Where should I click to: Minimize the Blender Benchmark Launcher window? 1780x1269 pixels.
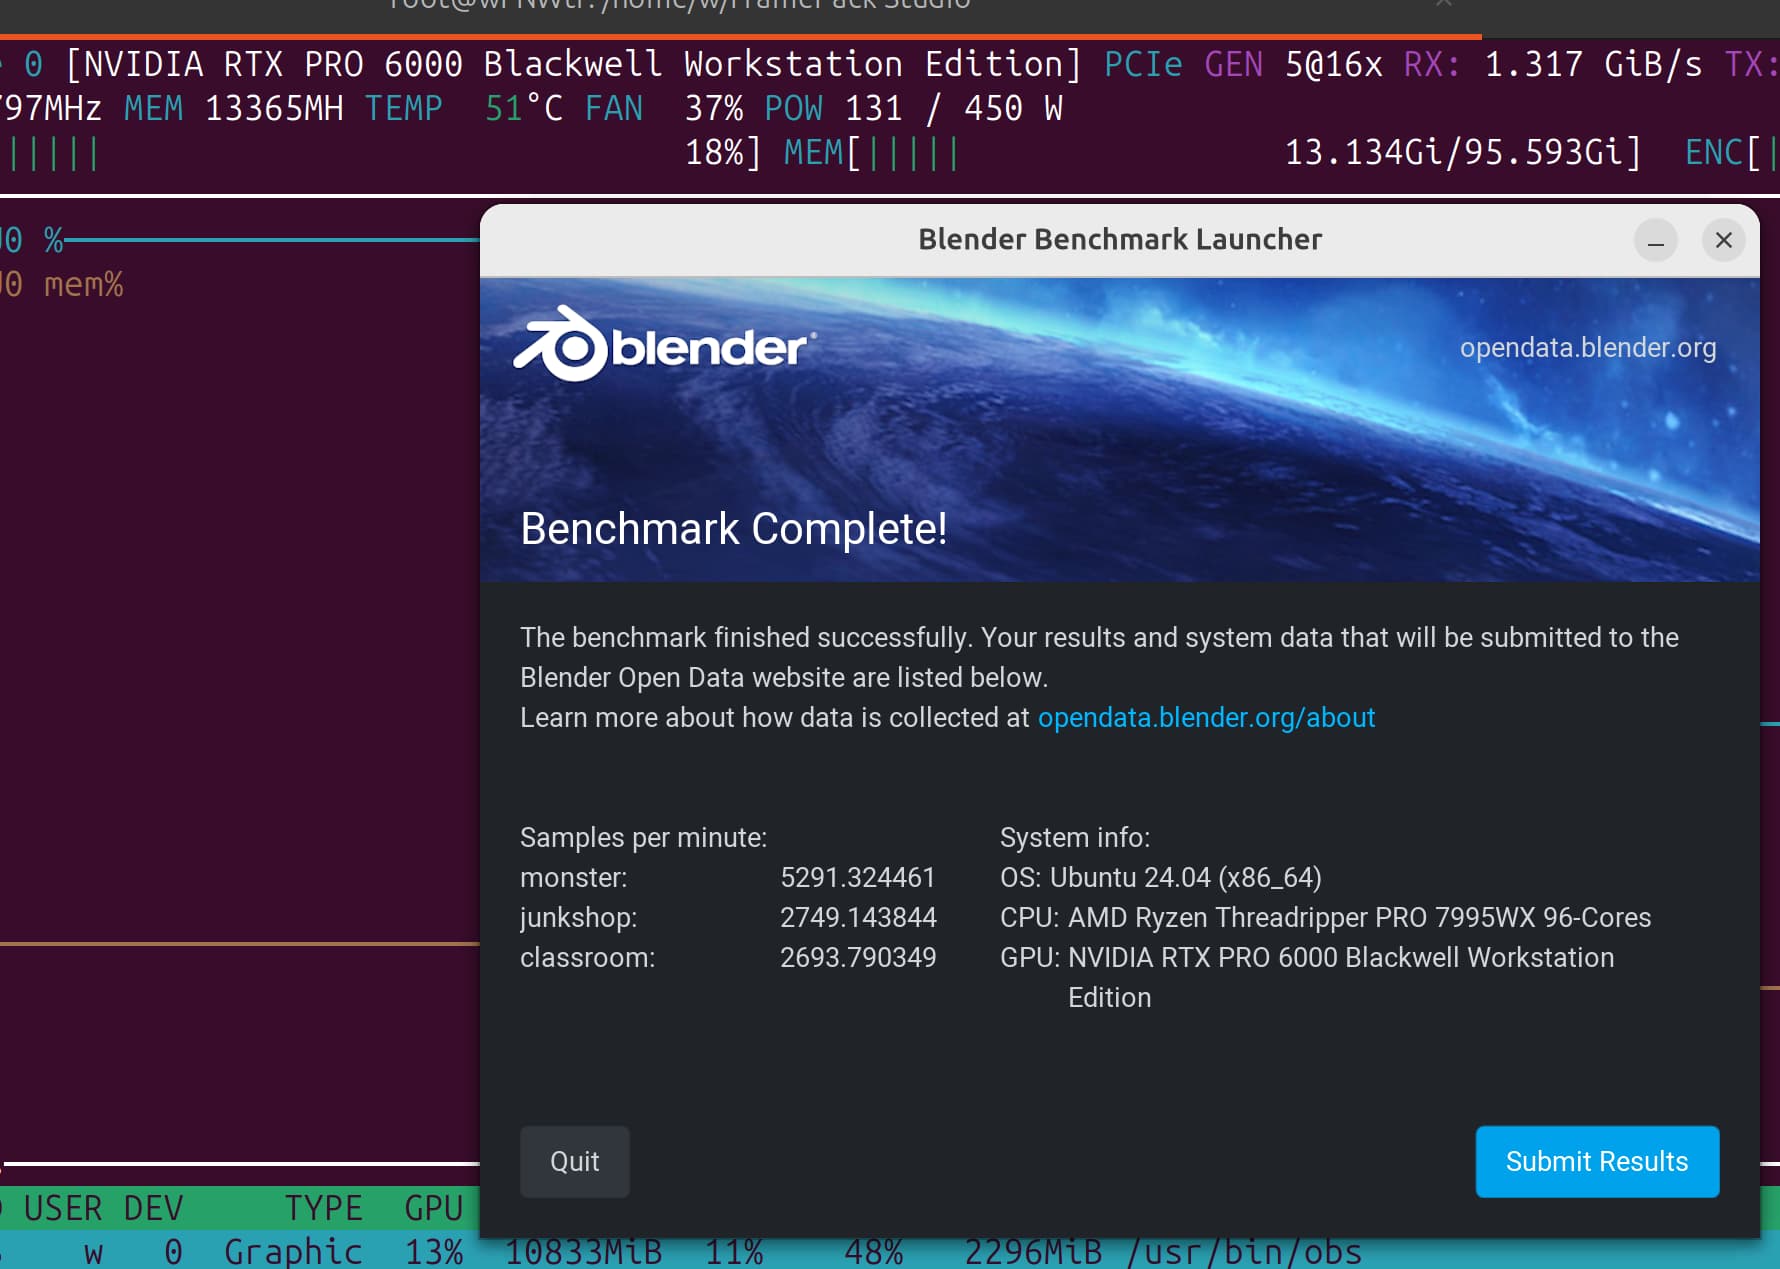tap(1656, 240)
